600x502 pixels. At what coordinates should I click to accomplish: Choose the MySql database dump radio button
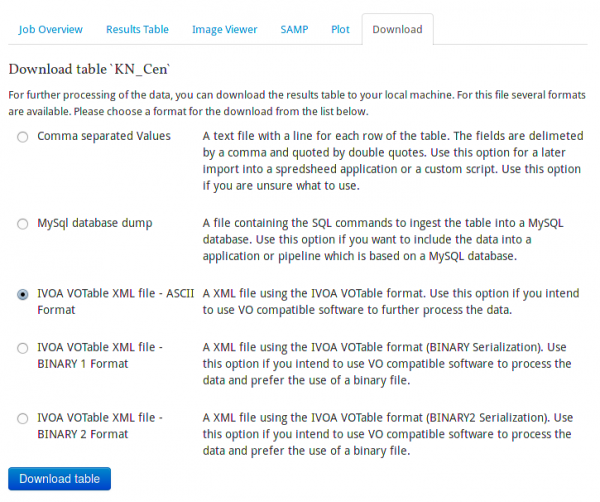(x=22, y=224)
